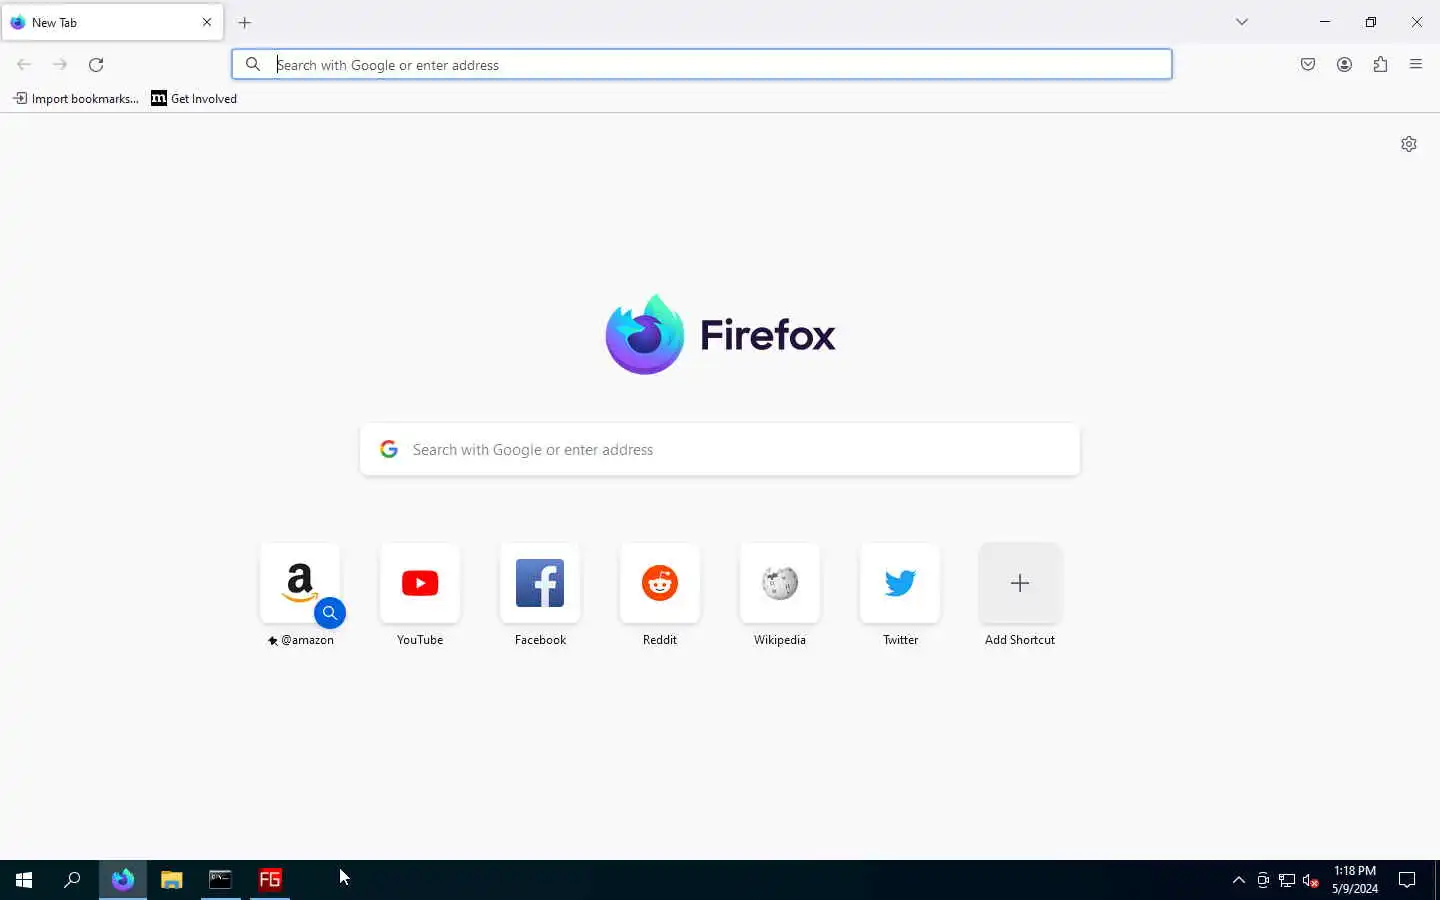Viewport: 1440px width, 900px height.
Task: Click the taskbar clock showing 1:18 PM
Action: pyautogui.click(x=1355, y=880)
